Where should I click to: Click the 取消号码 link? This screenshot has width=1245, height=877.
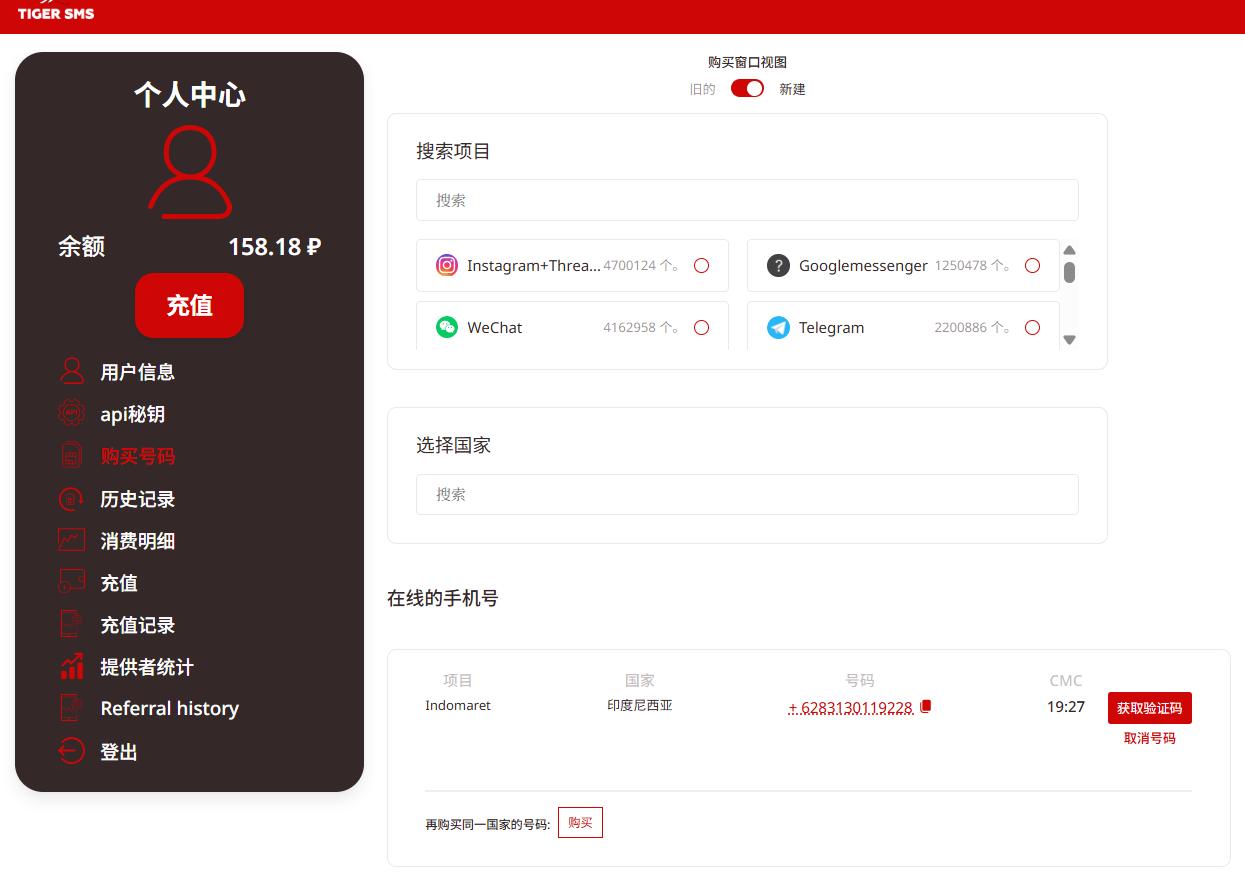(x=1149, y=738)
